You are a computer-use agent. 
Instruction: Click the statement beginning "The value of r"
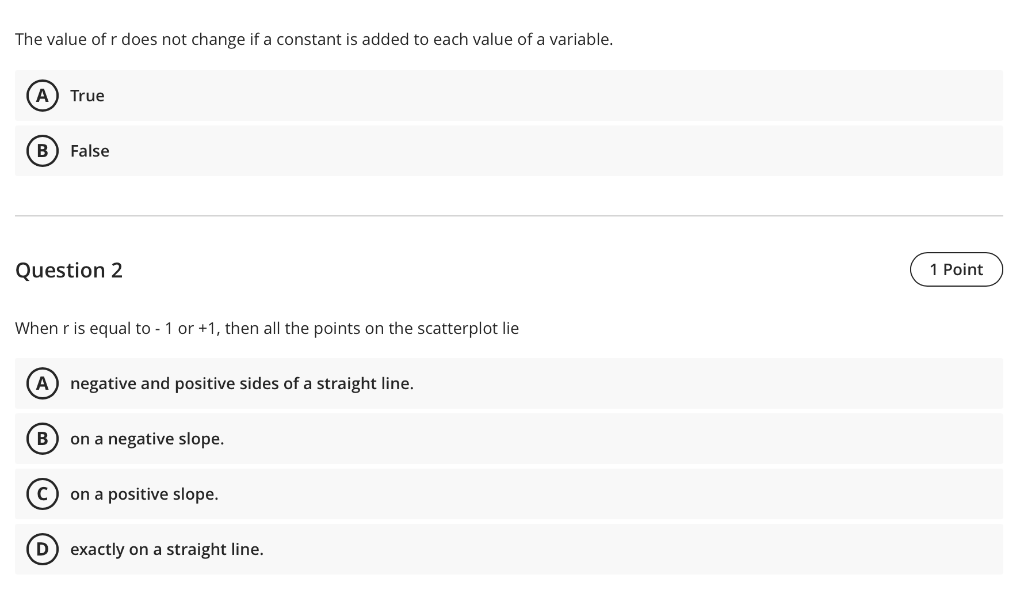point(314,39)
